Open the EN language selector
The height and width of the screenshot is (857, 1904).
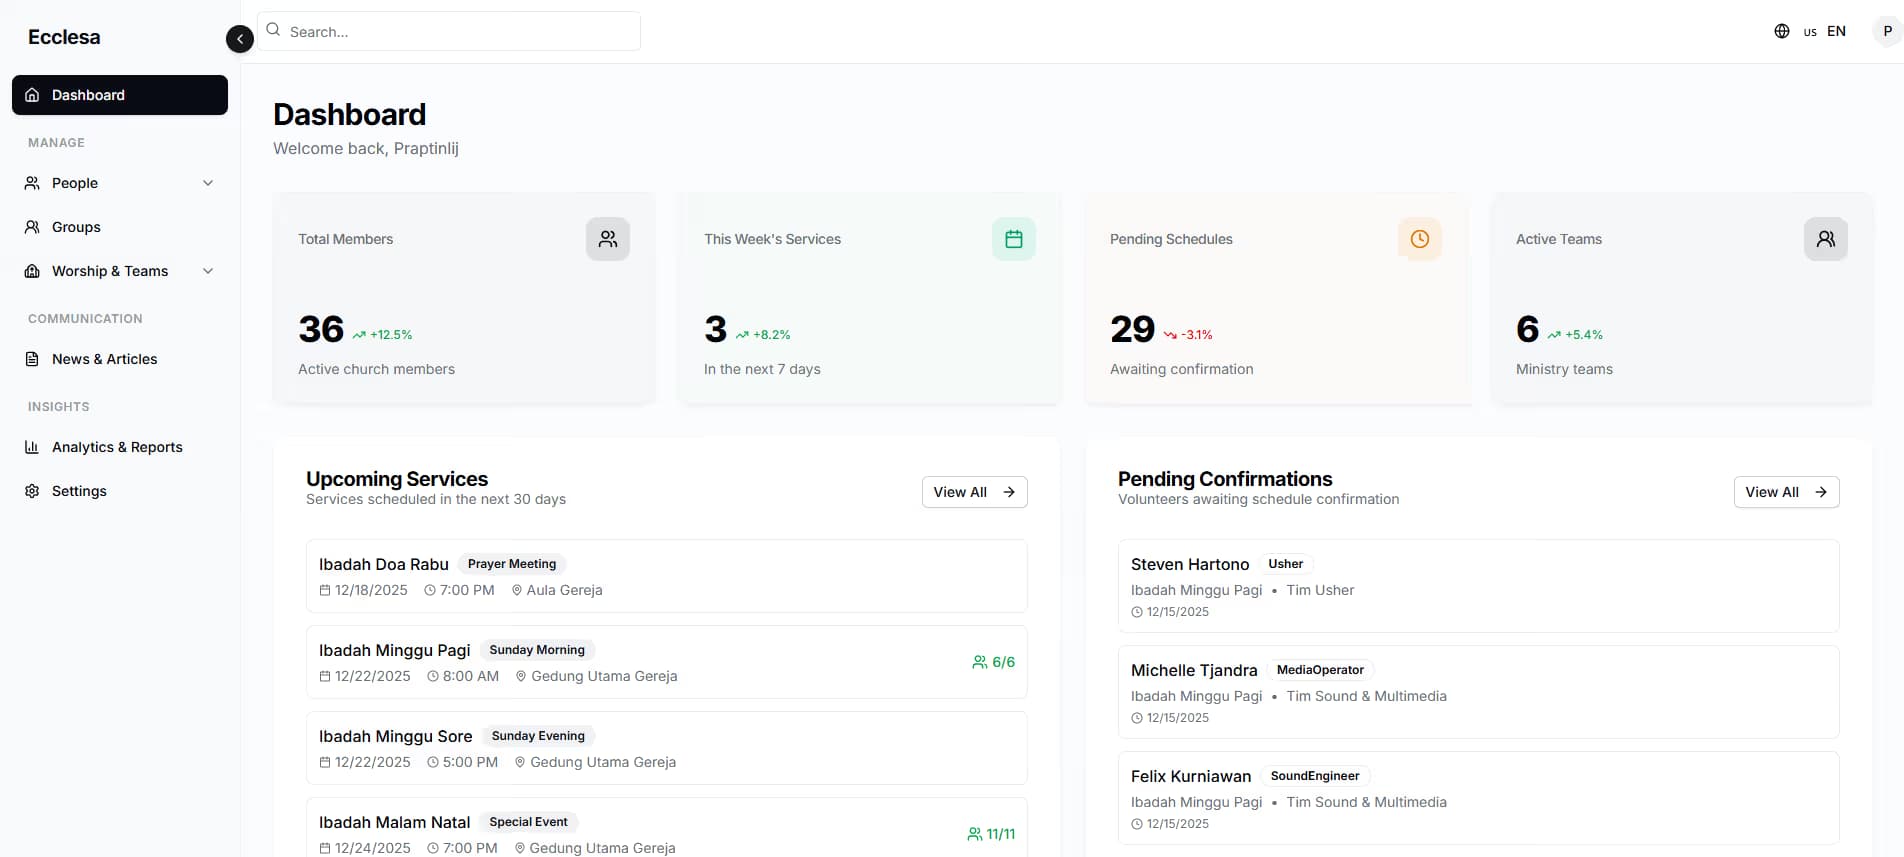1826,31
